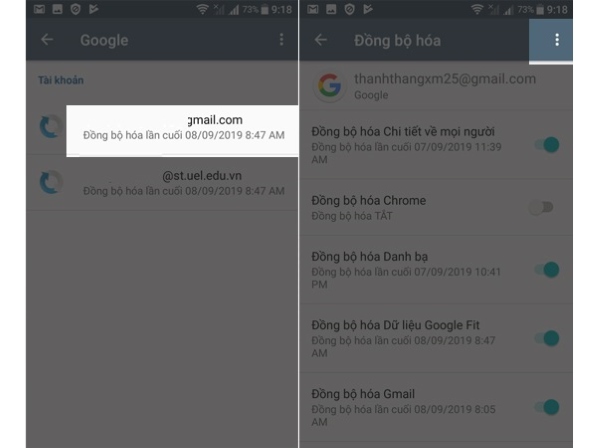The width and height of the screenshot is (600, 448).
Task: Open the highlighted gmail.com account entry
Action: tap(182, 130)
